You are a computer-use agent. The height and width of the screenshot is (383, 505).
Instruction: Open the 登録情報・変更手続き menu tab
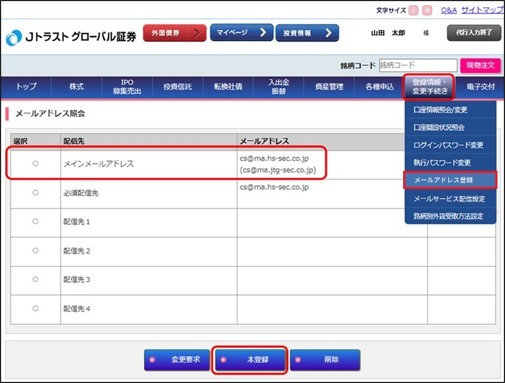[429, 87]
